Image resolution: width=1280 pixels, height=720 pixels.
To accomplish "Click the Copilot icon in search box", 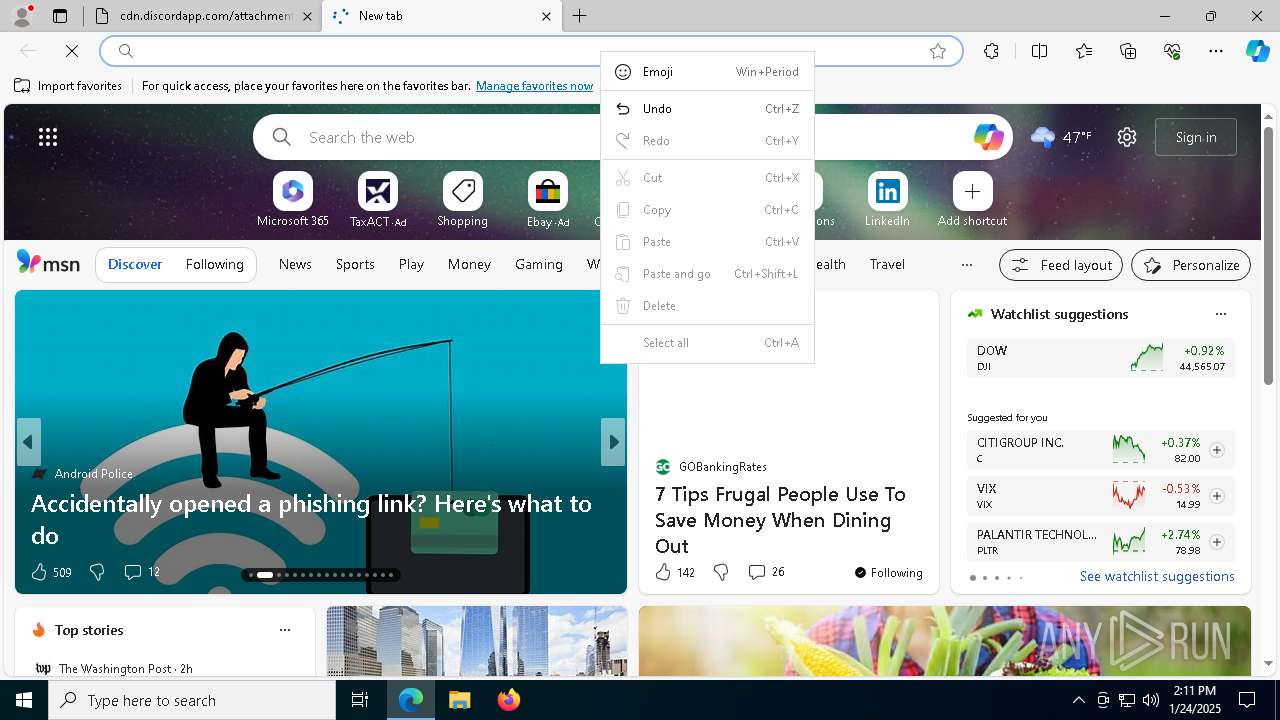I will pos(988,137).
